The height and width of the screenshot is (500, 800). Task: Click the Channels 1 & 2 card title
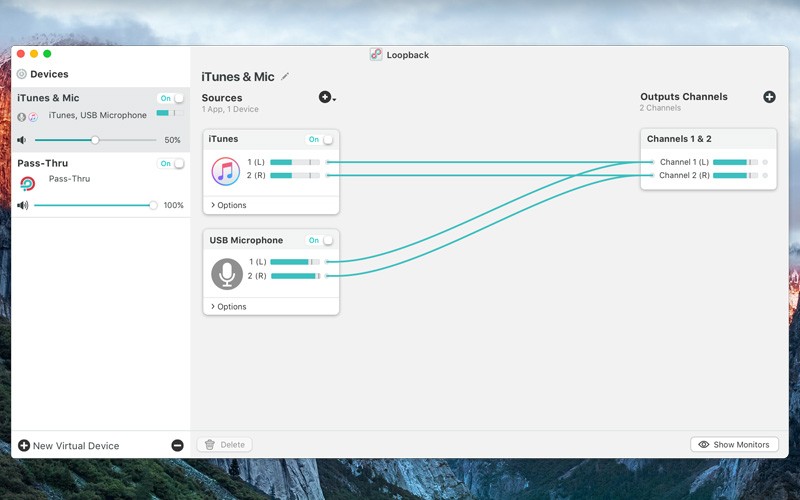679,139
